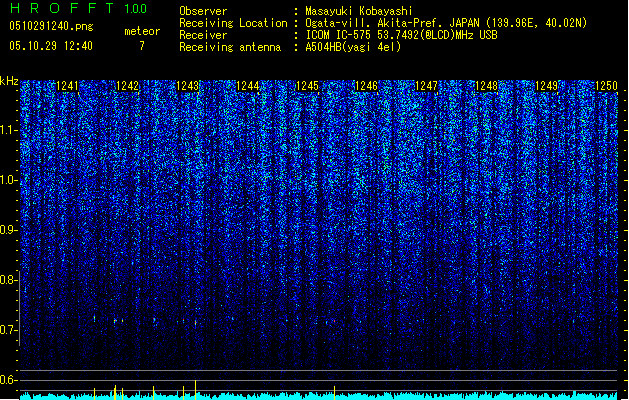Click the 1244 time marker
The height and width of the screenshot is (400, 629).
[x=248, y=86]
